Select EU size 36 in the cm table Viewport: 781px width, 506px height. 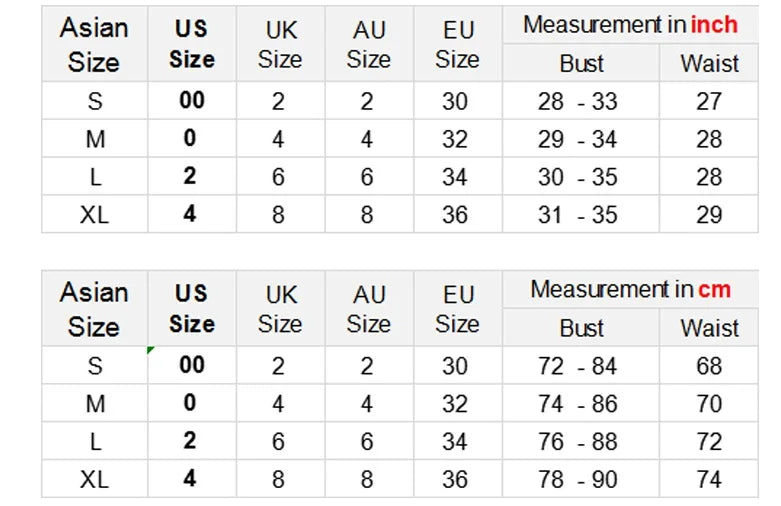click(x=456, y=479)
